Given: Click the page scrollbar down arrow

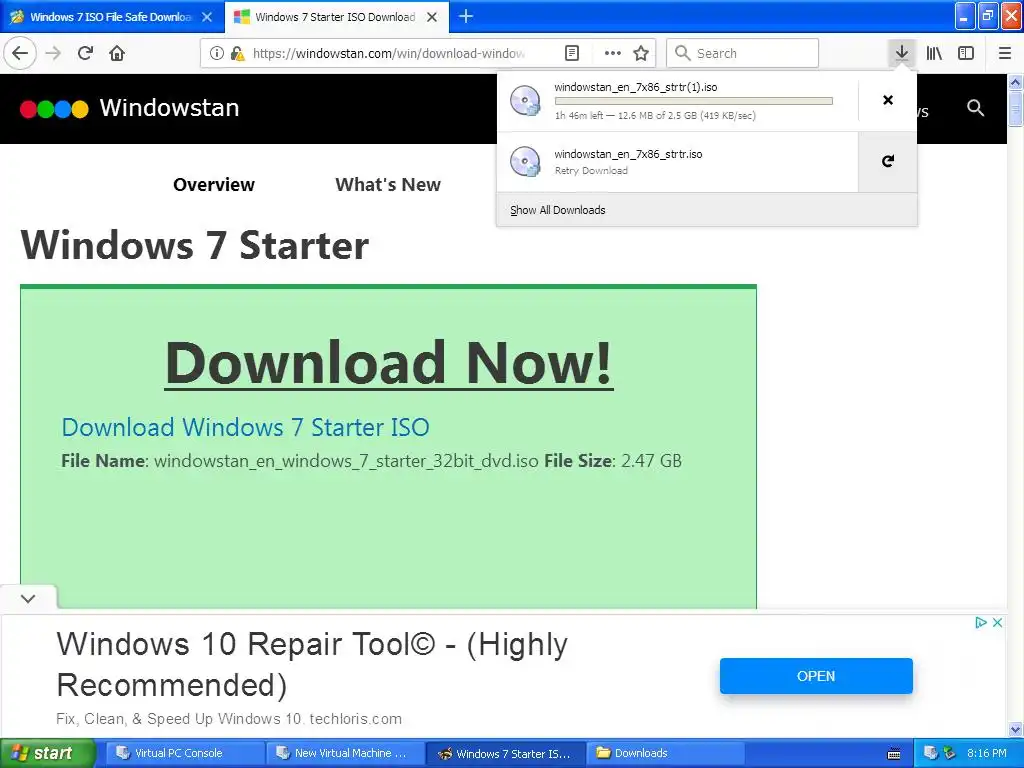Looking at the screenshot, I should [1015, 729].
